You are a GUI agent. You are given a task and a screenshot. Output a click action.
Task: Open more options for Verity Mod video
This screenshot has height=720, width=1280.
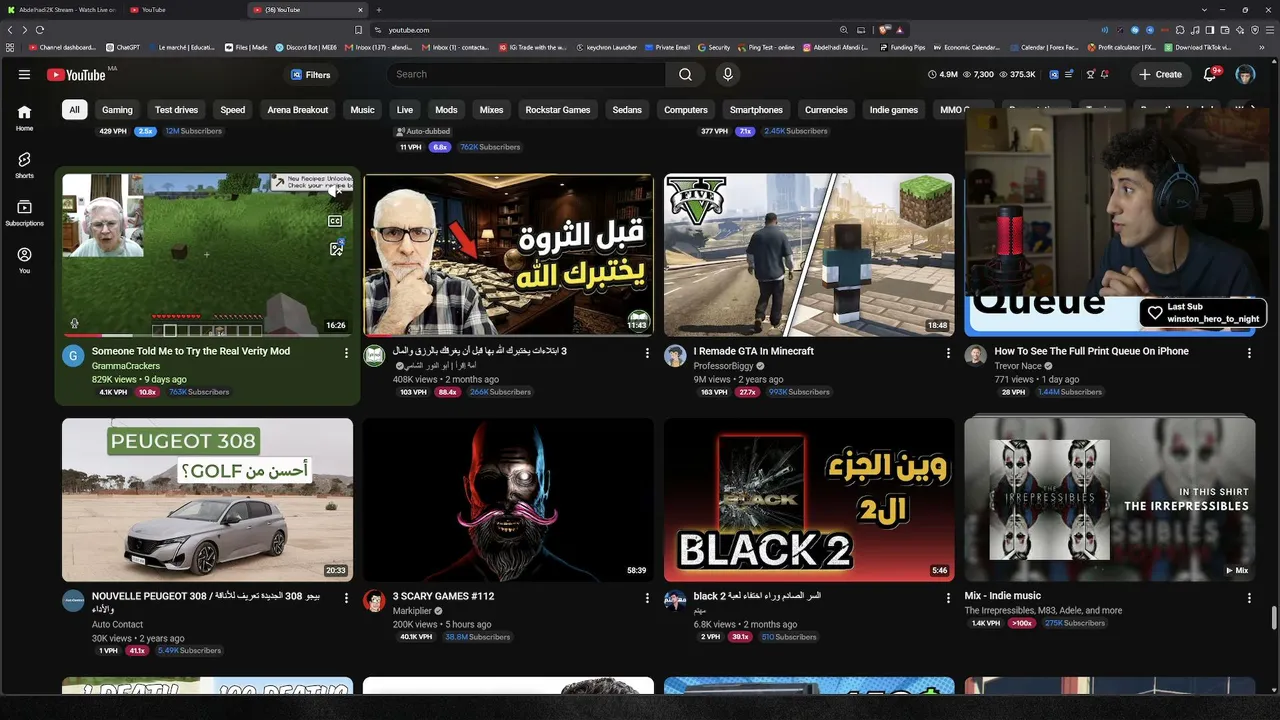[x=347, y=353]
